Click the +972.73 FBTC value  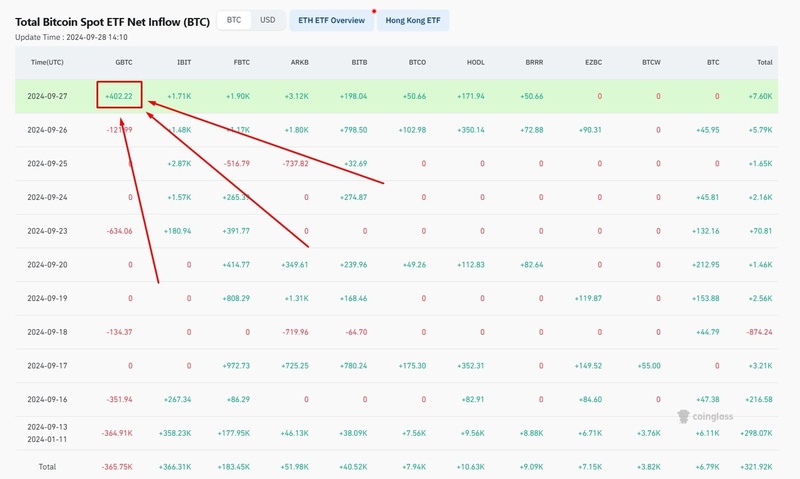236,365
